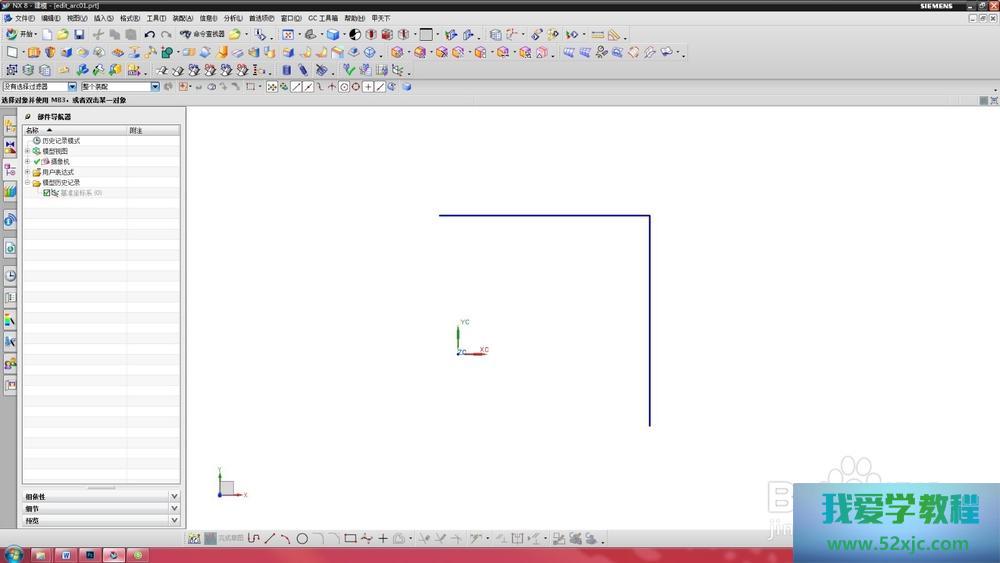This screenshot has width=1000, height=563.
Task: Click the Windows Start orb on the taskbar
Action: (x=12, y=554)
